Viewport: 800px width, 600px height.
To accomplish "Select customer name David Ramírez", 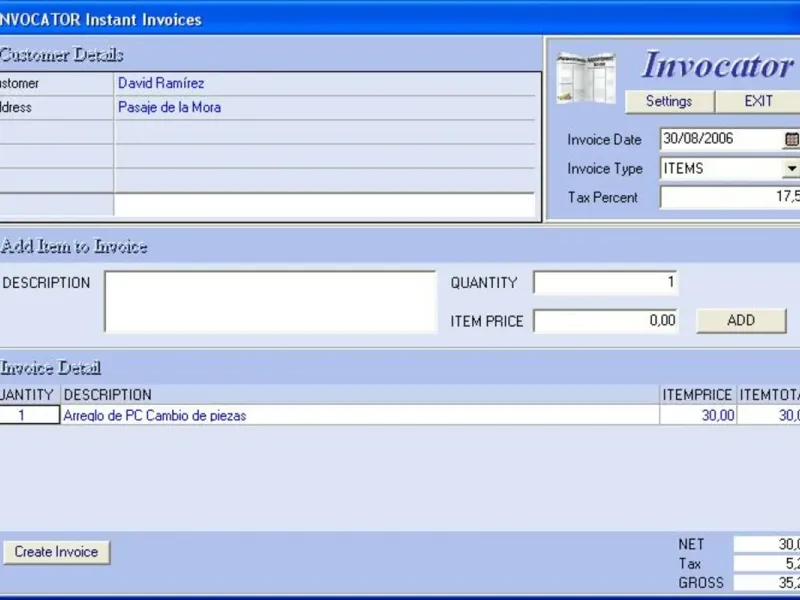I will 161,83.
